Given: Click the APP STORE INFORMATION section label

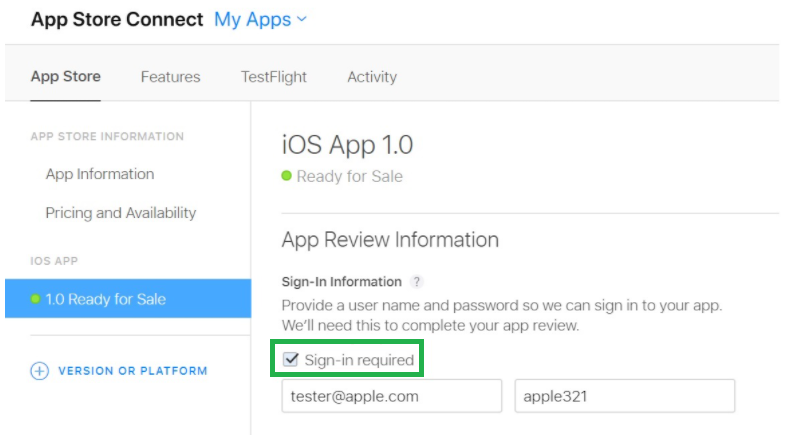Looking at the screenshot, I should coord(107,136).
